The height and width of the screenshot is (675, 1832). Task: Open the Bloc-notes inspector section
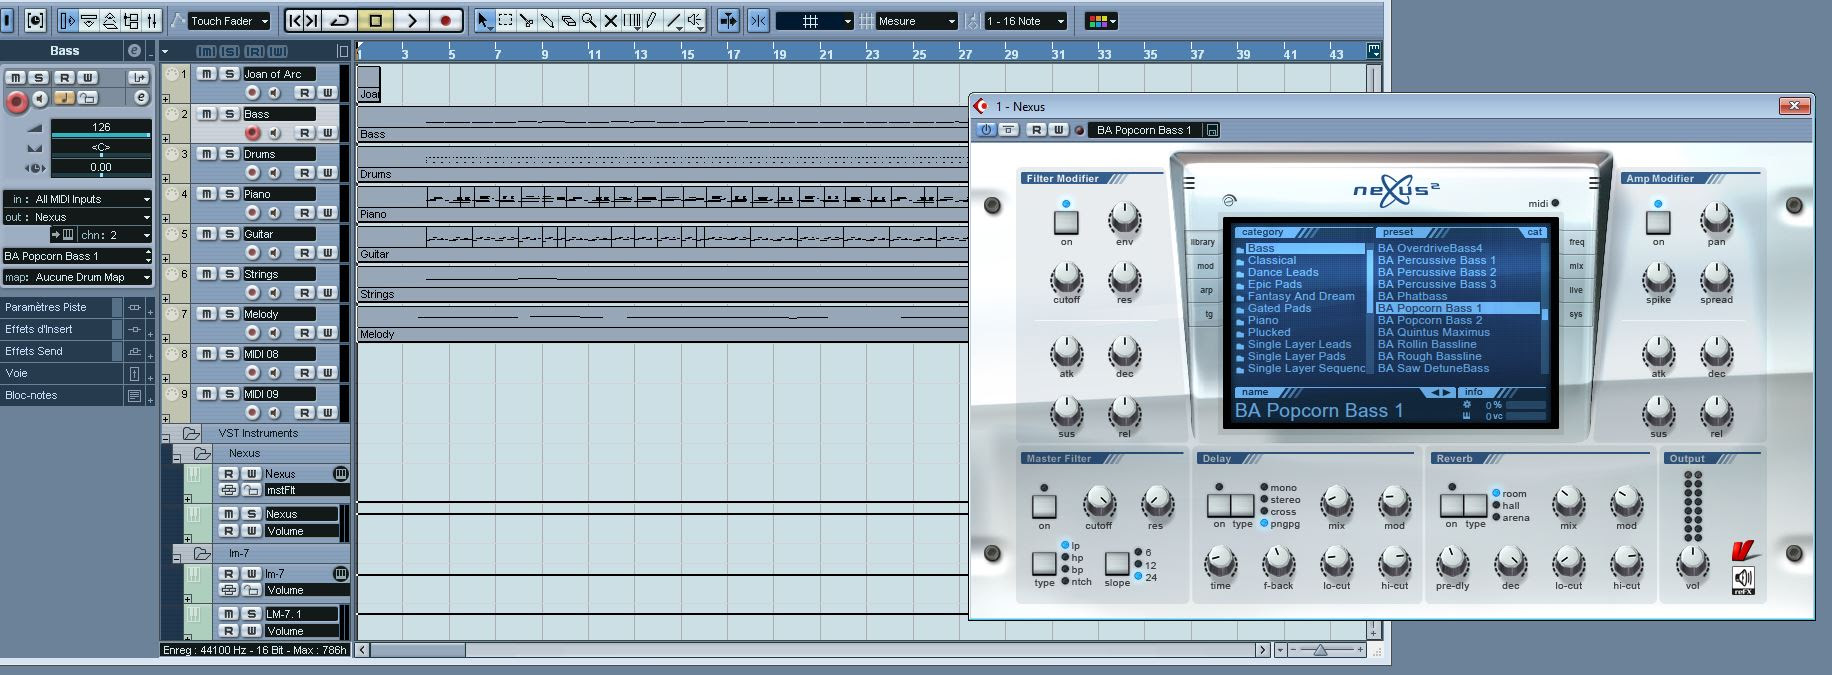62,395
